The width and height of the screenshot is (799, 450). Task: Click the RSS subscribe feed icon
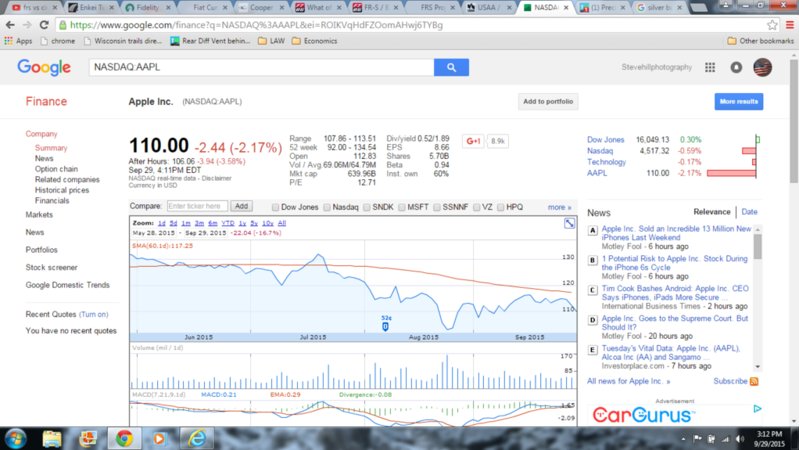[x=754, y=381]
